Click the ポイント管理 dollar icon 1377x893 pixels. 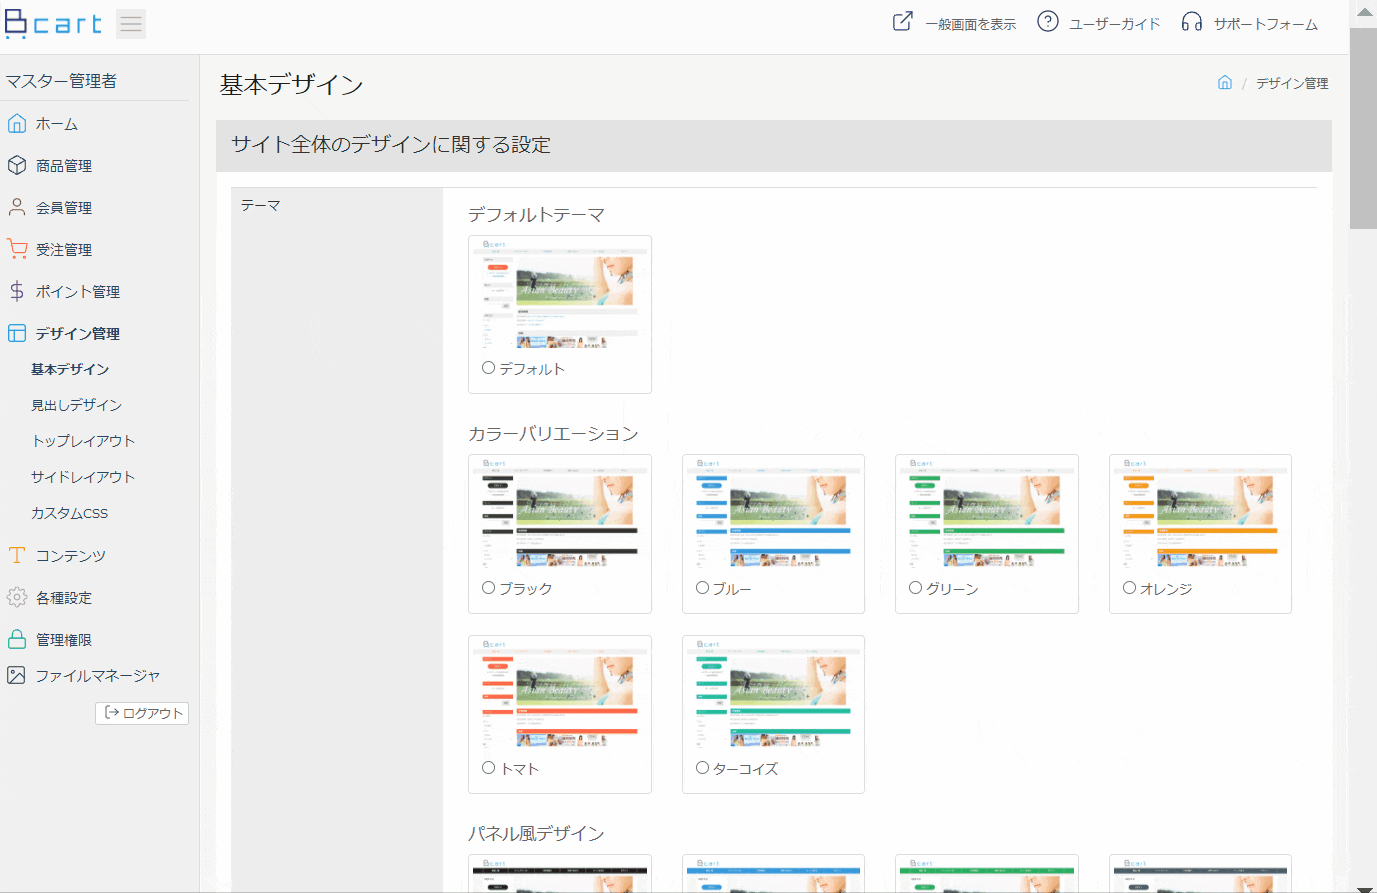click(x=17, y=291)
